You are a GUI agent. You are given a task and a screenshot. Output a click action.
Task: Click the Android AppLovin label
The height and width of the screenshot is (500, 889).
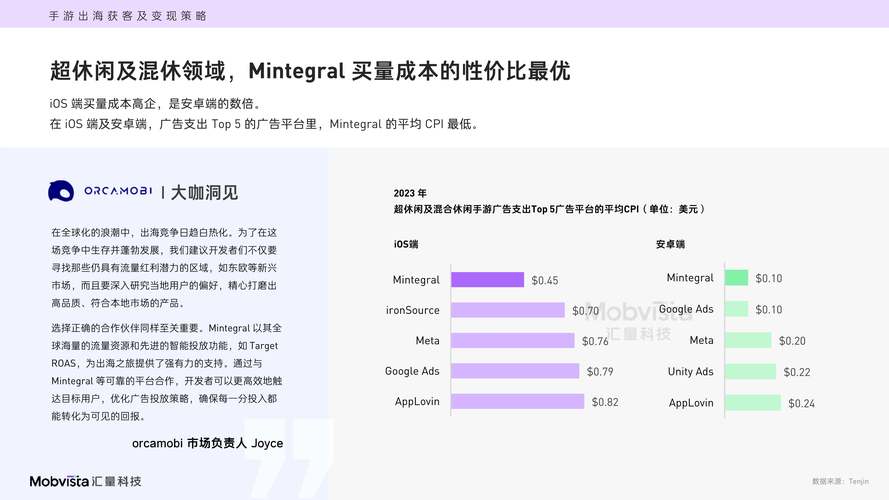pyautogui.click(x=691, y=403)
